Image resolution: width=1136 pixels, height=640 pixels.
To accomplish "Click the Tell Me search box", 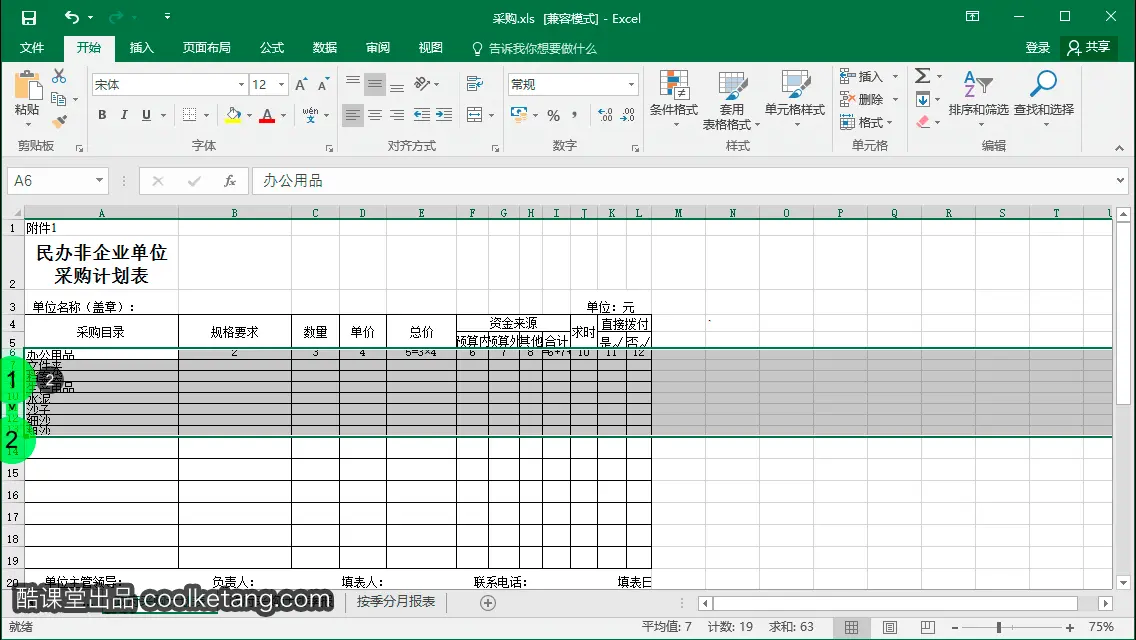I will tap(534, 49).
